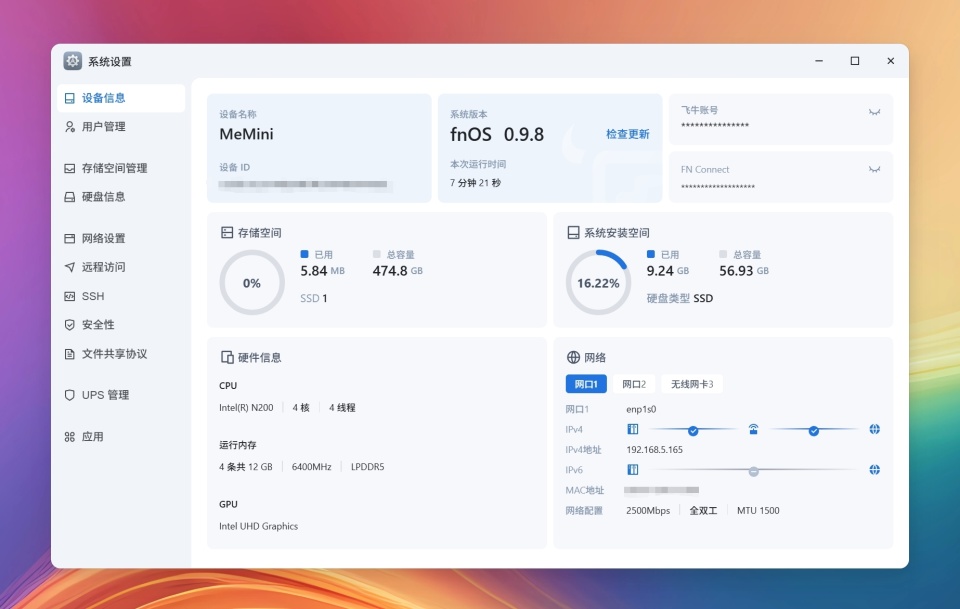Open 设备信息 in the sidebar

(121, 98)
